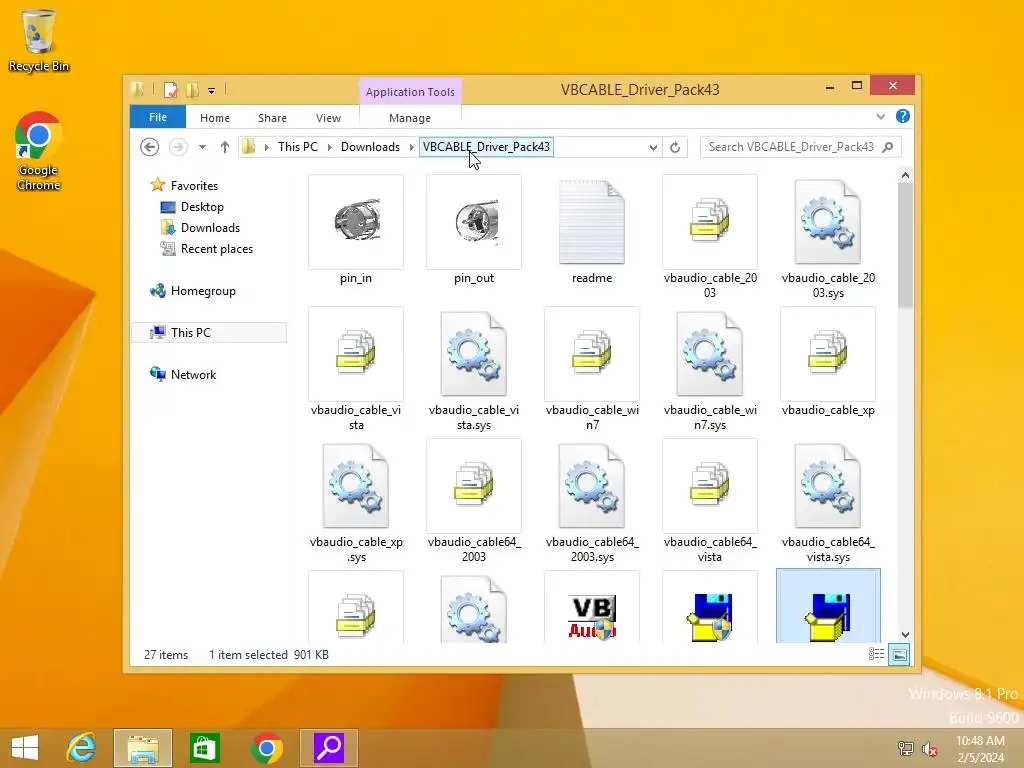1024x768 pixels.
Task: Open the pin_in image file
Action: click(356, 229)
